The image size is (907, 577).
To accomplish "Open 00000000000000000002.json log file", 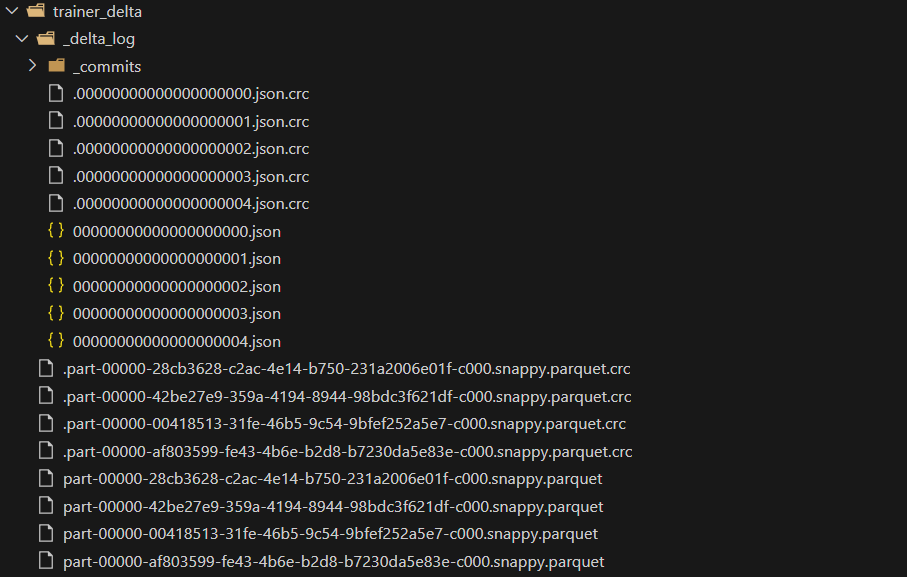I will [177, 286].
